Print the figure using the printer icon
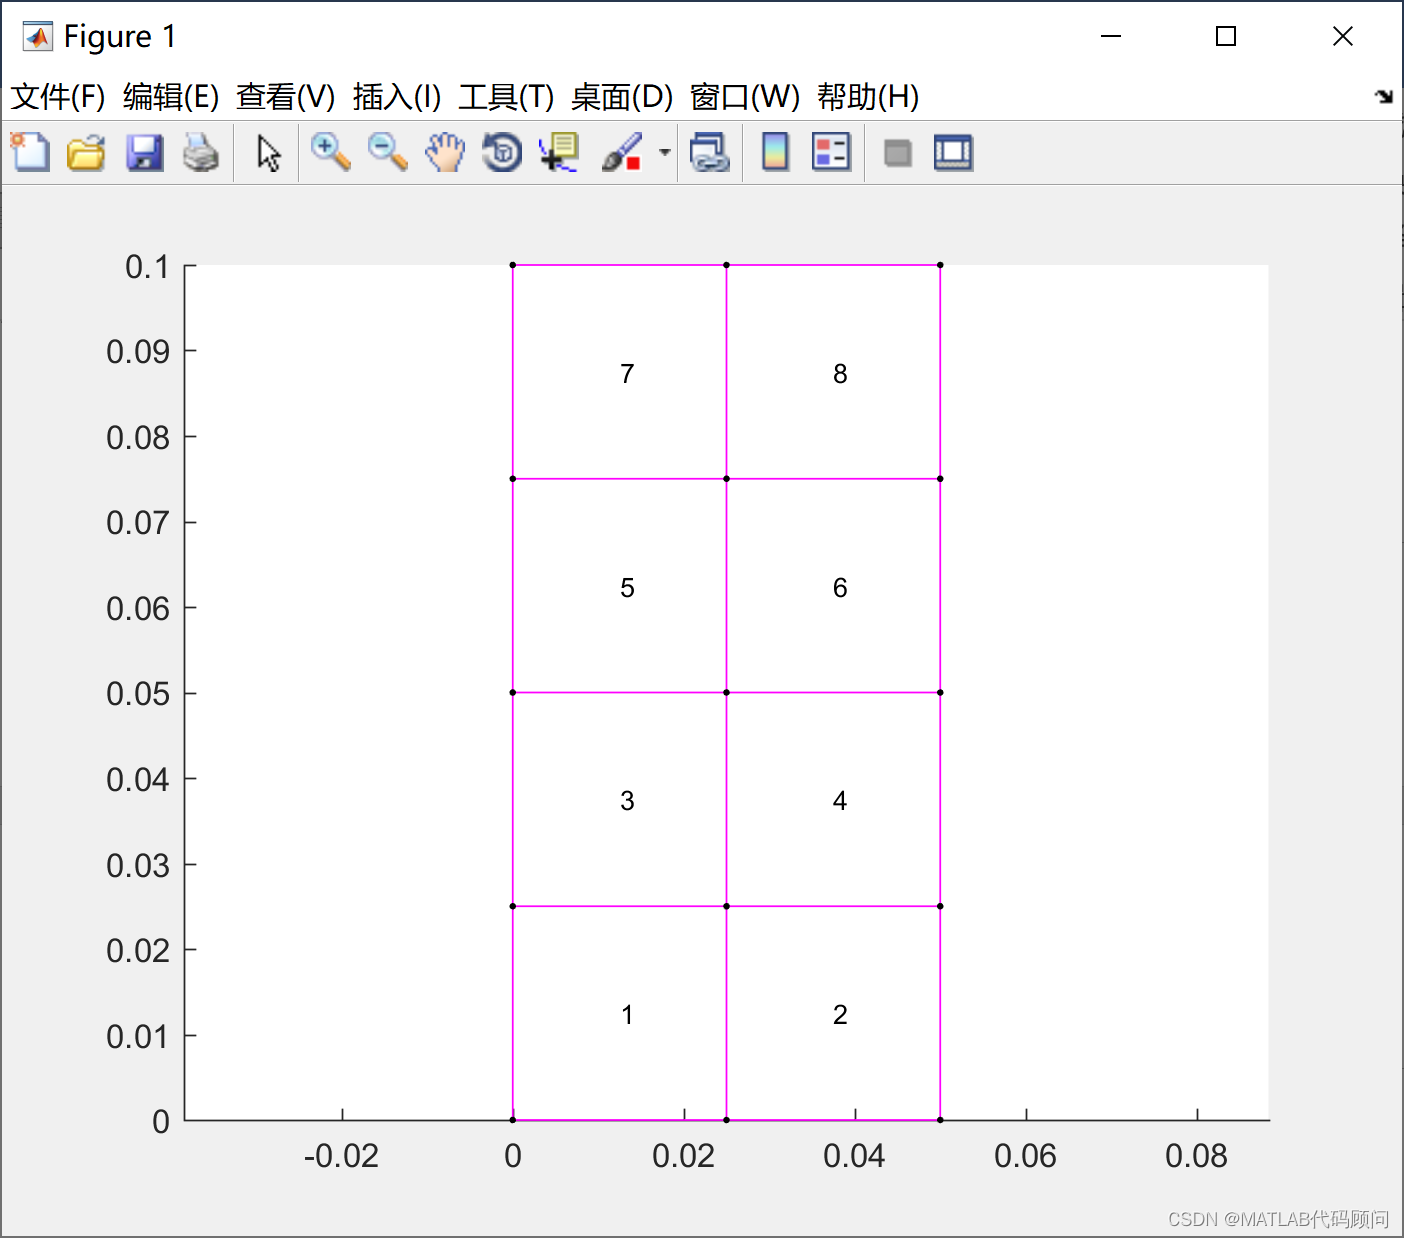The width and height of the screenshot is (1404, 1238). 202,152
